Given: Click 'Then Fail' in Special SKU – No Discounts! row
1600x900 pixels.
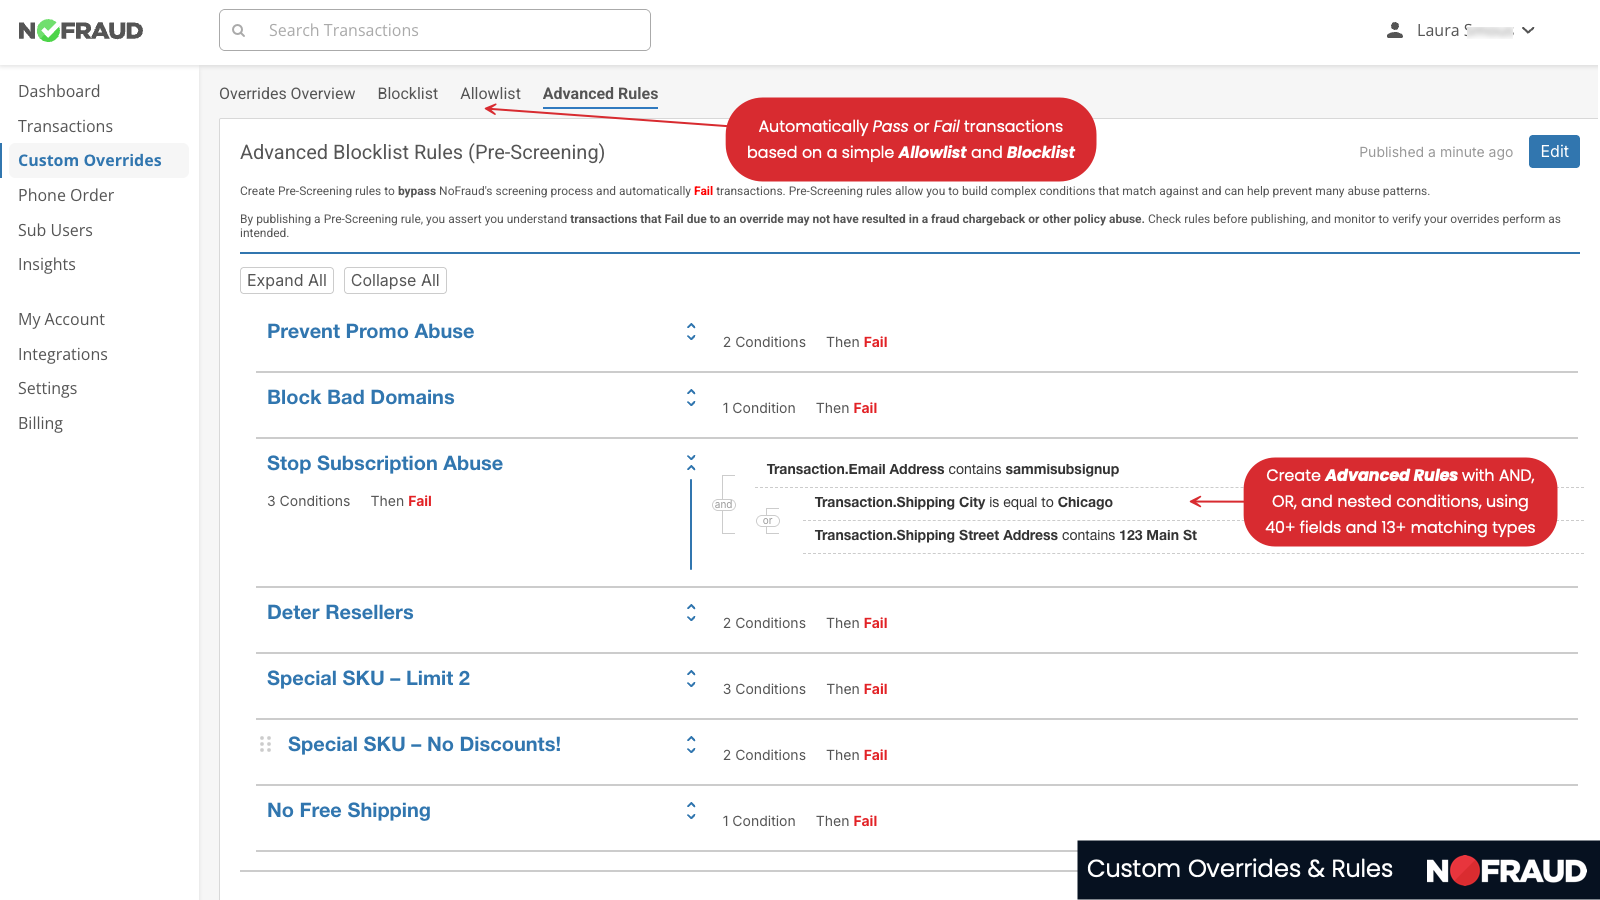Looking at the screenshot, I should pos(857,755).
